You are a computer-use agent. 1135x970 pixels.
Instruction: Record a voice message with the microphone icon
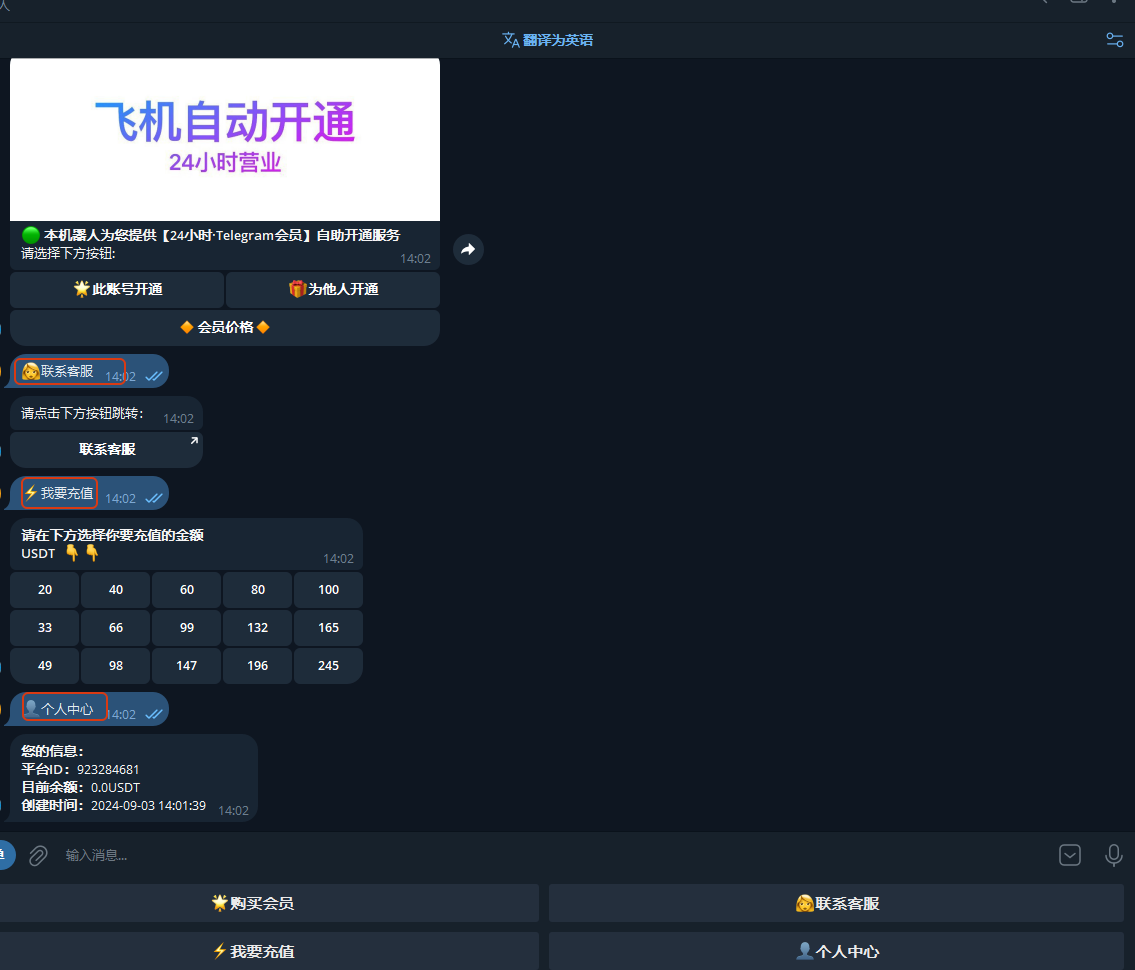click(x=1113, y=855)
